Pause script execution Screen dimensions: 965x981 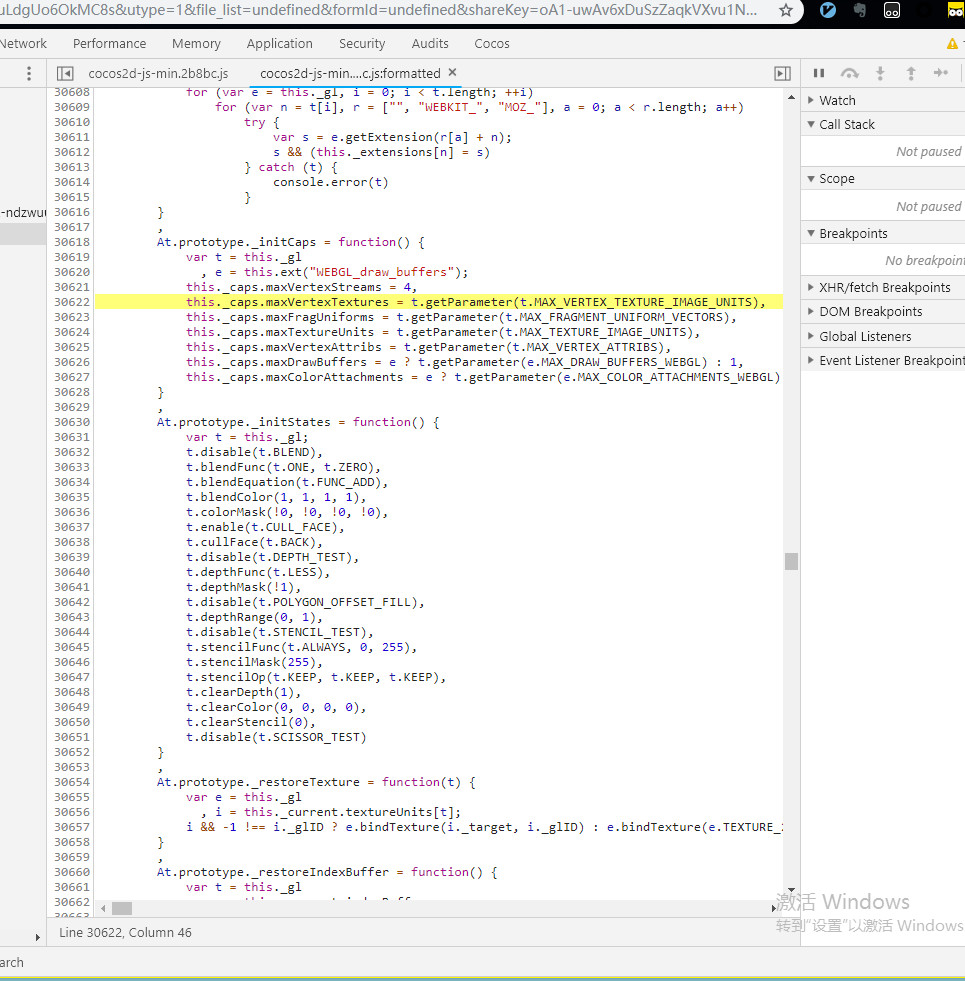point(819,73)
